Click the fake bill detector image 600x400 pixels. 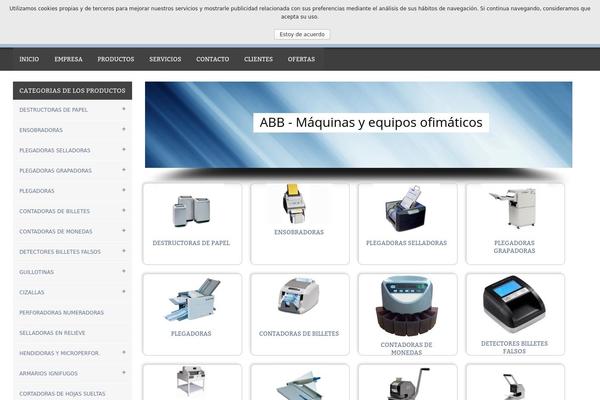[514, 304]
